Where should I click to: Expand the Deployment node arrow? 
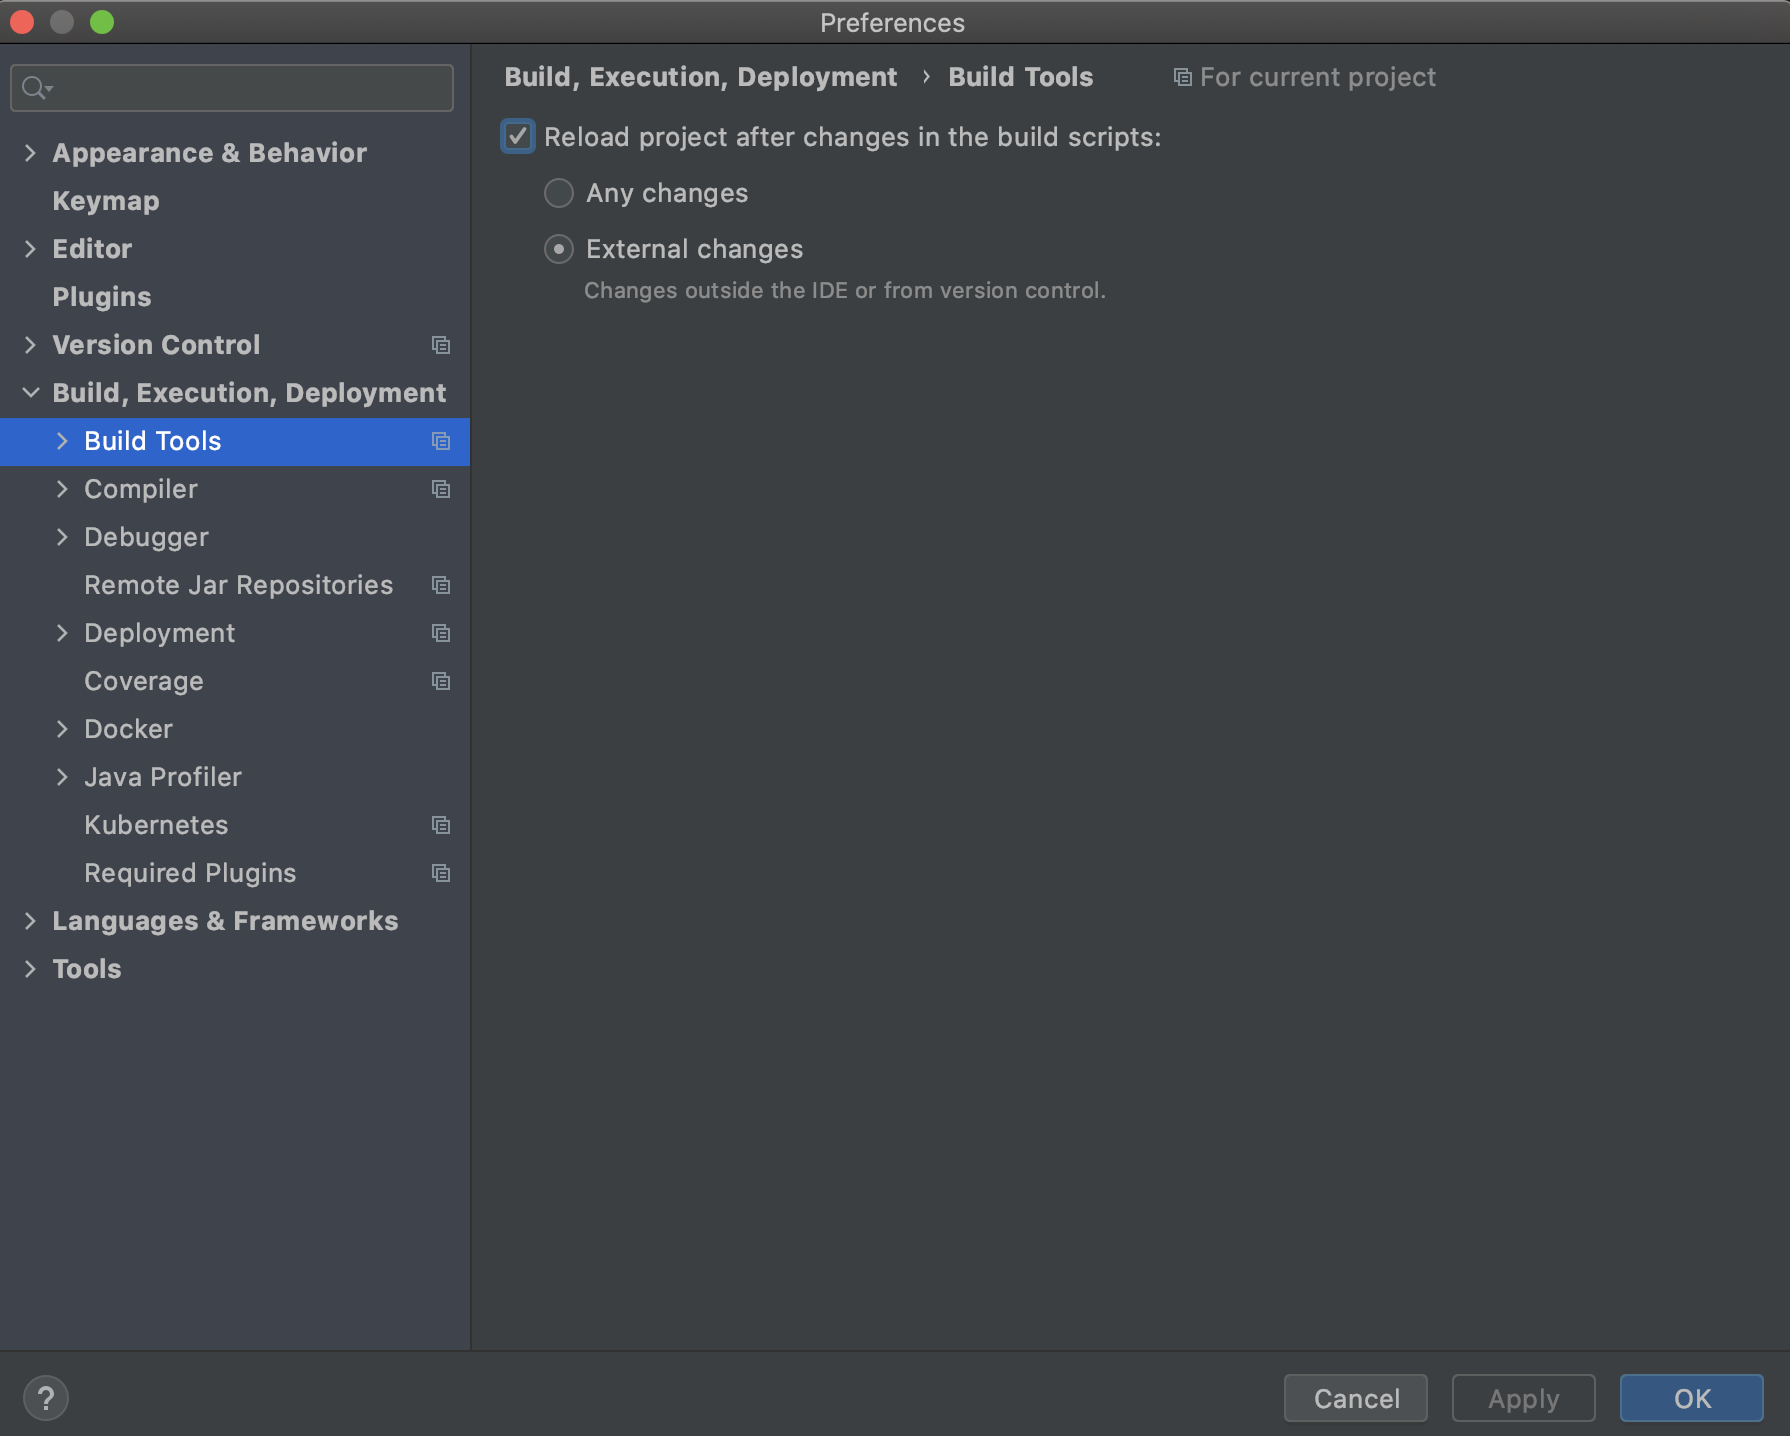pos(62,633)
